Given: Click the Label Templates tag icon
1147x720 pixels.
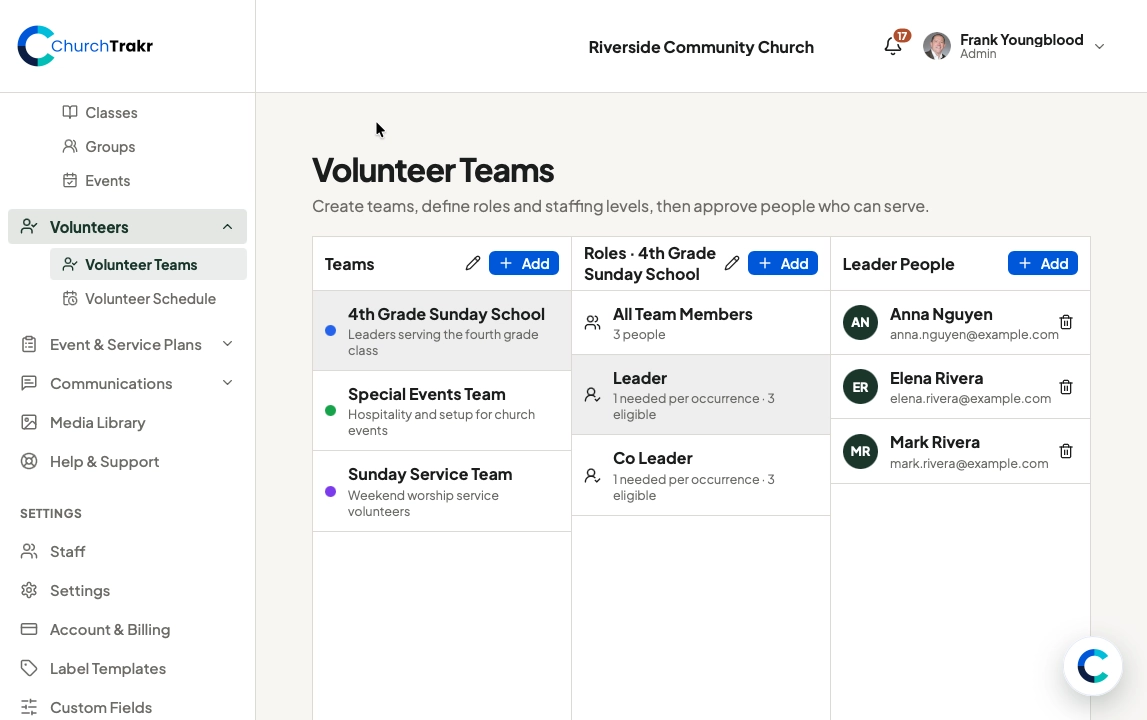Looking at the screenshot, I should 29,669.
